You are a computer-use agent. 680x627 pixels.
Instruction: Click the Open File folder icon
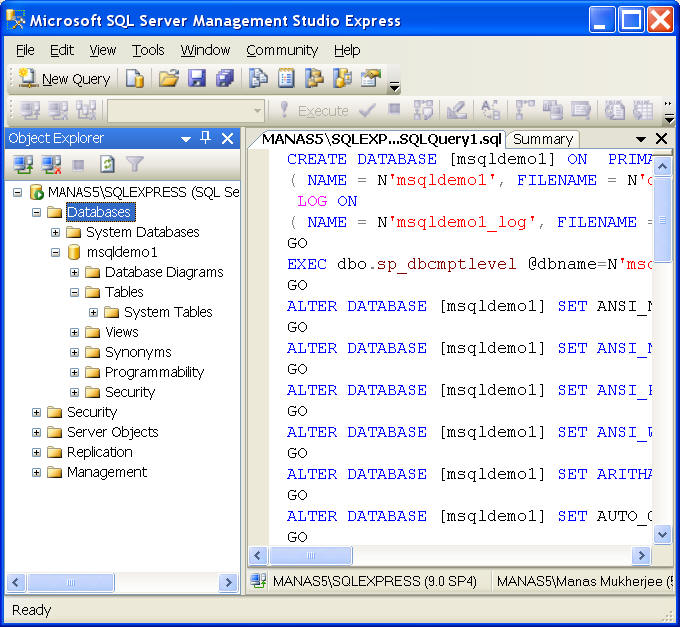coord(169,78)
